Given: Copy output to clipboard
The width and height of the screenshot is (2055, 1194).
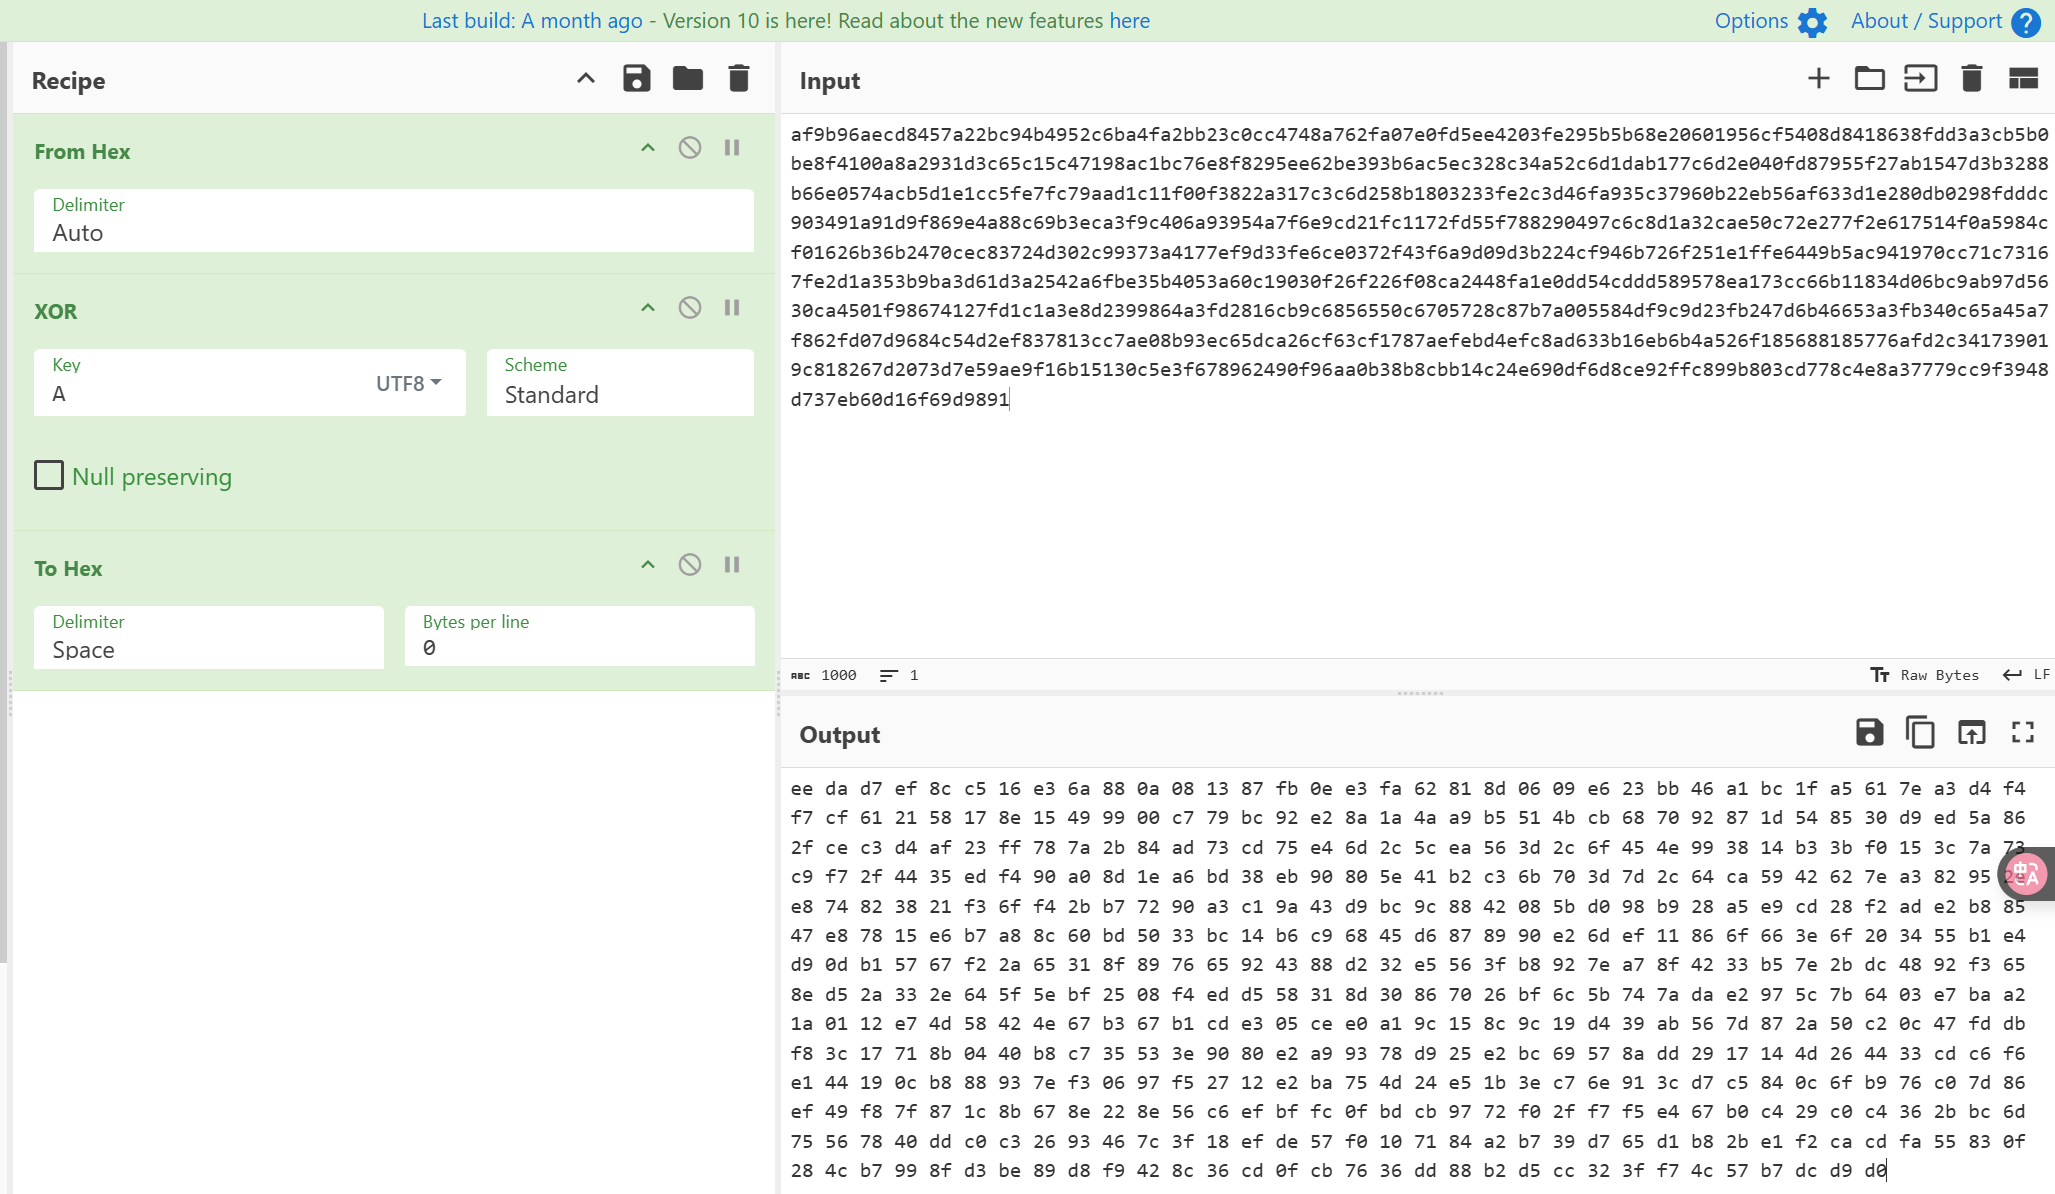Looking at the screenshot, I should [1920, 733].
